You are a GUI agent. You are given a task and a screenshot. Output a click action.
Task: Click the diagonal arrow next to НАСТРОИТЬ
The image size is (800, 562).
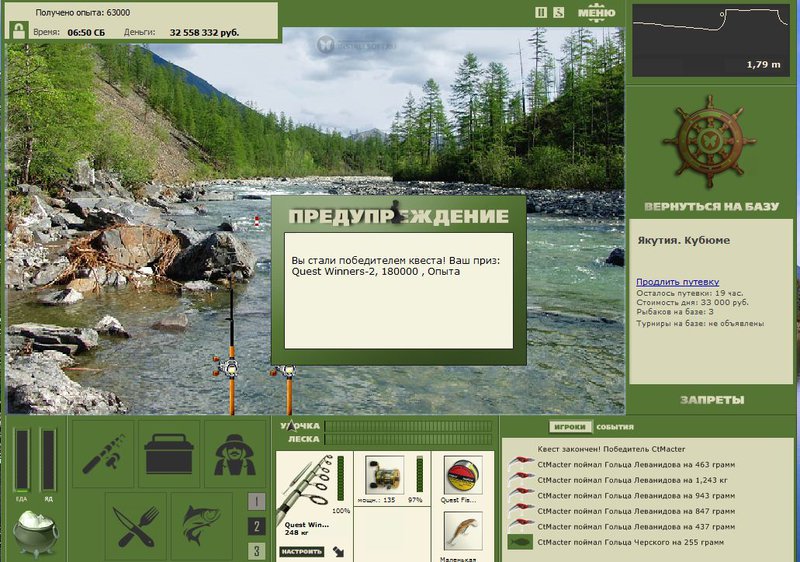338,551
